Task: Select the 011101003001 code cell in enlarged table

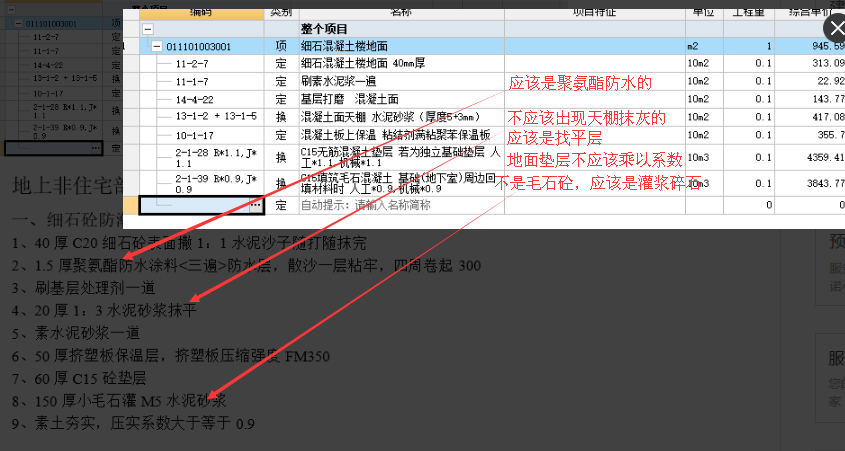Action: [202, 47]
